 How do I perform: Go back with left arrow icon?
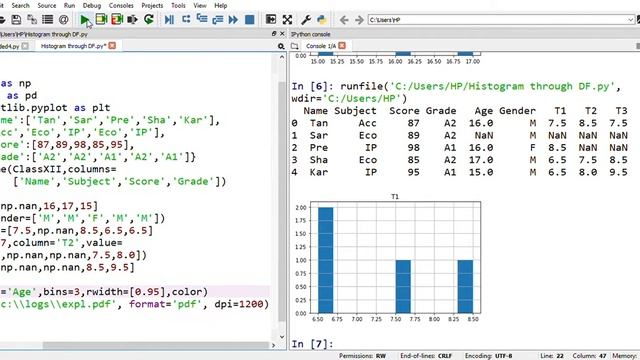(x=344, y=20)
